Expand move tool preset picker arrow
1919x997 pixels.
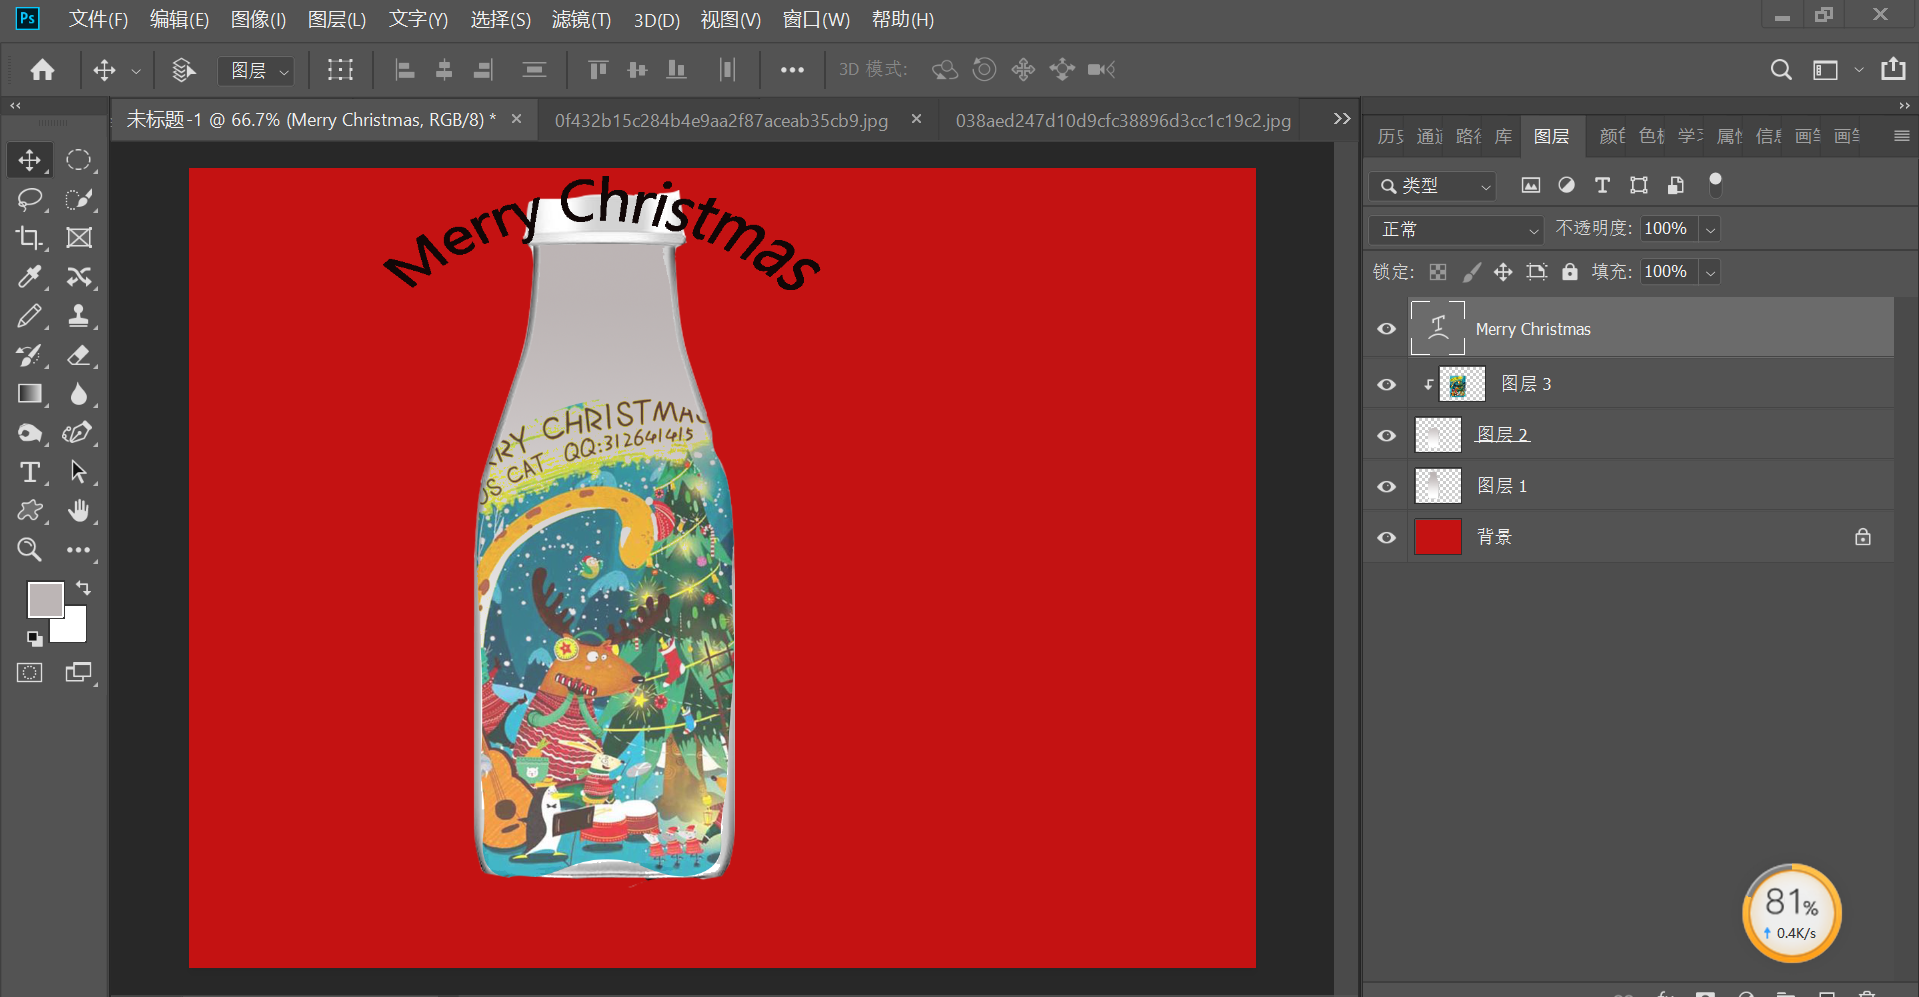pos(136,71)
